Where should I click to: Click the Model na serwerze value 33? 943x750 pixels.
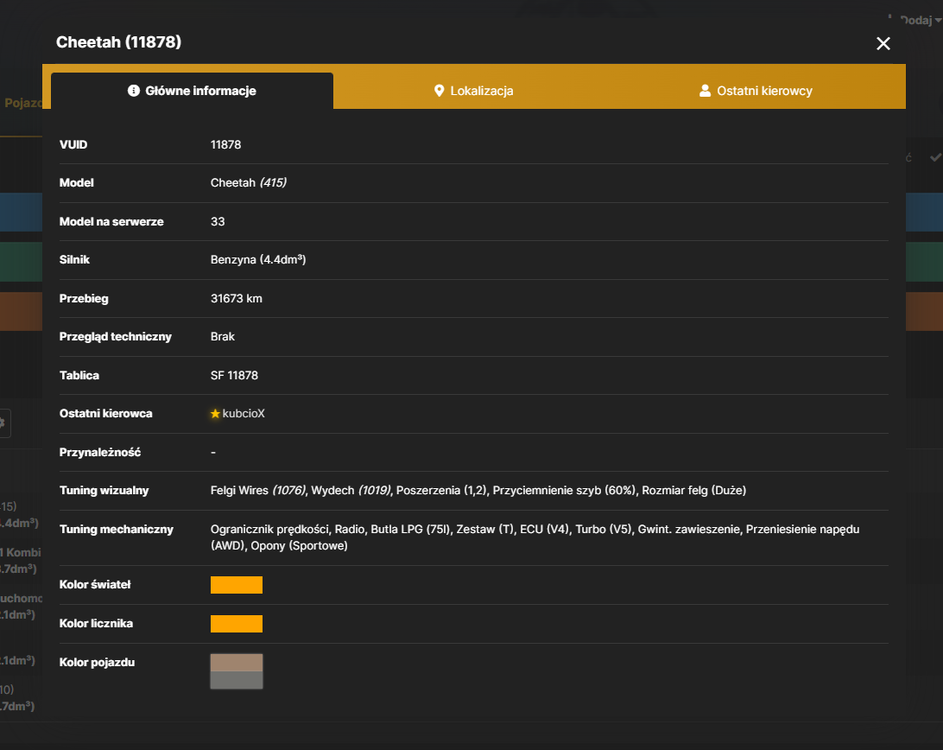tap(218, 222)
